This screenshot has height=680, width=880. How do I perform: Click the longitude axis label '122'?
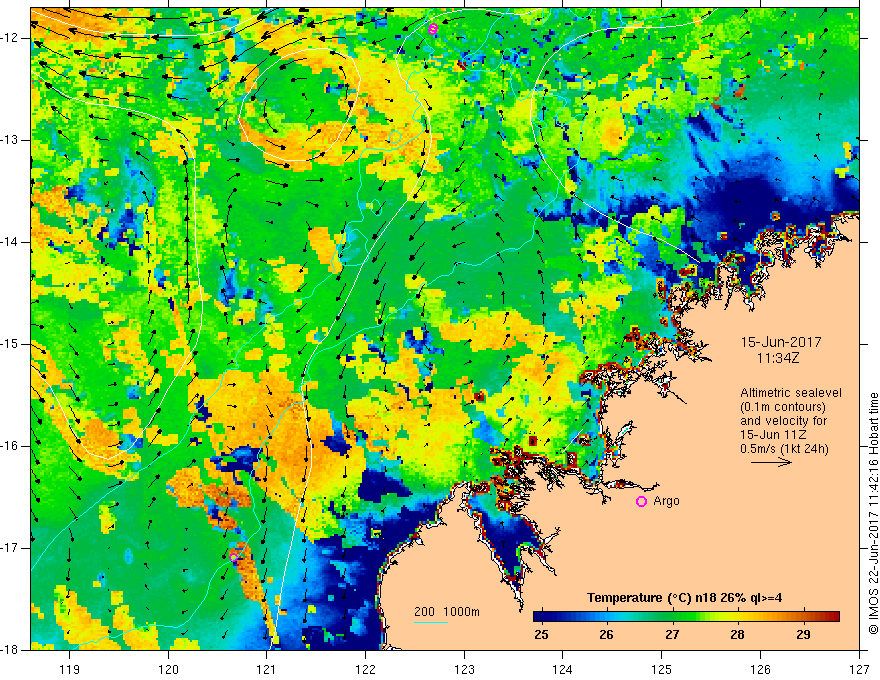(x=365, y=669)
